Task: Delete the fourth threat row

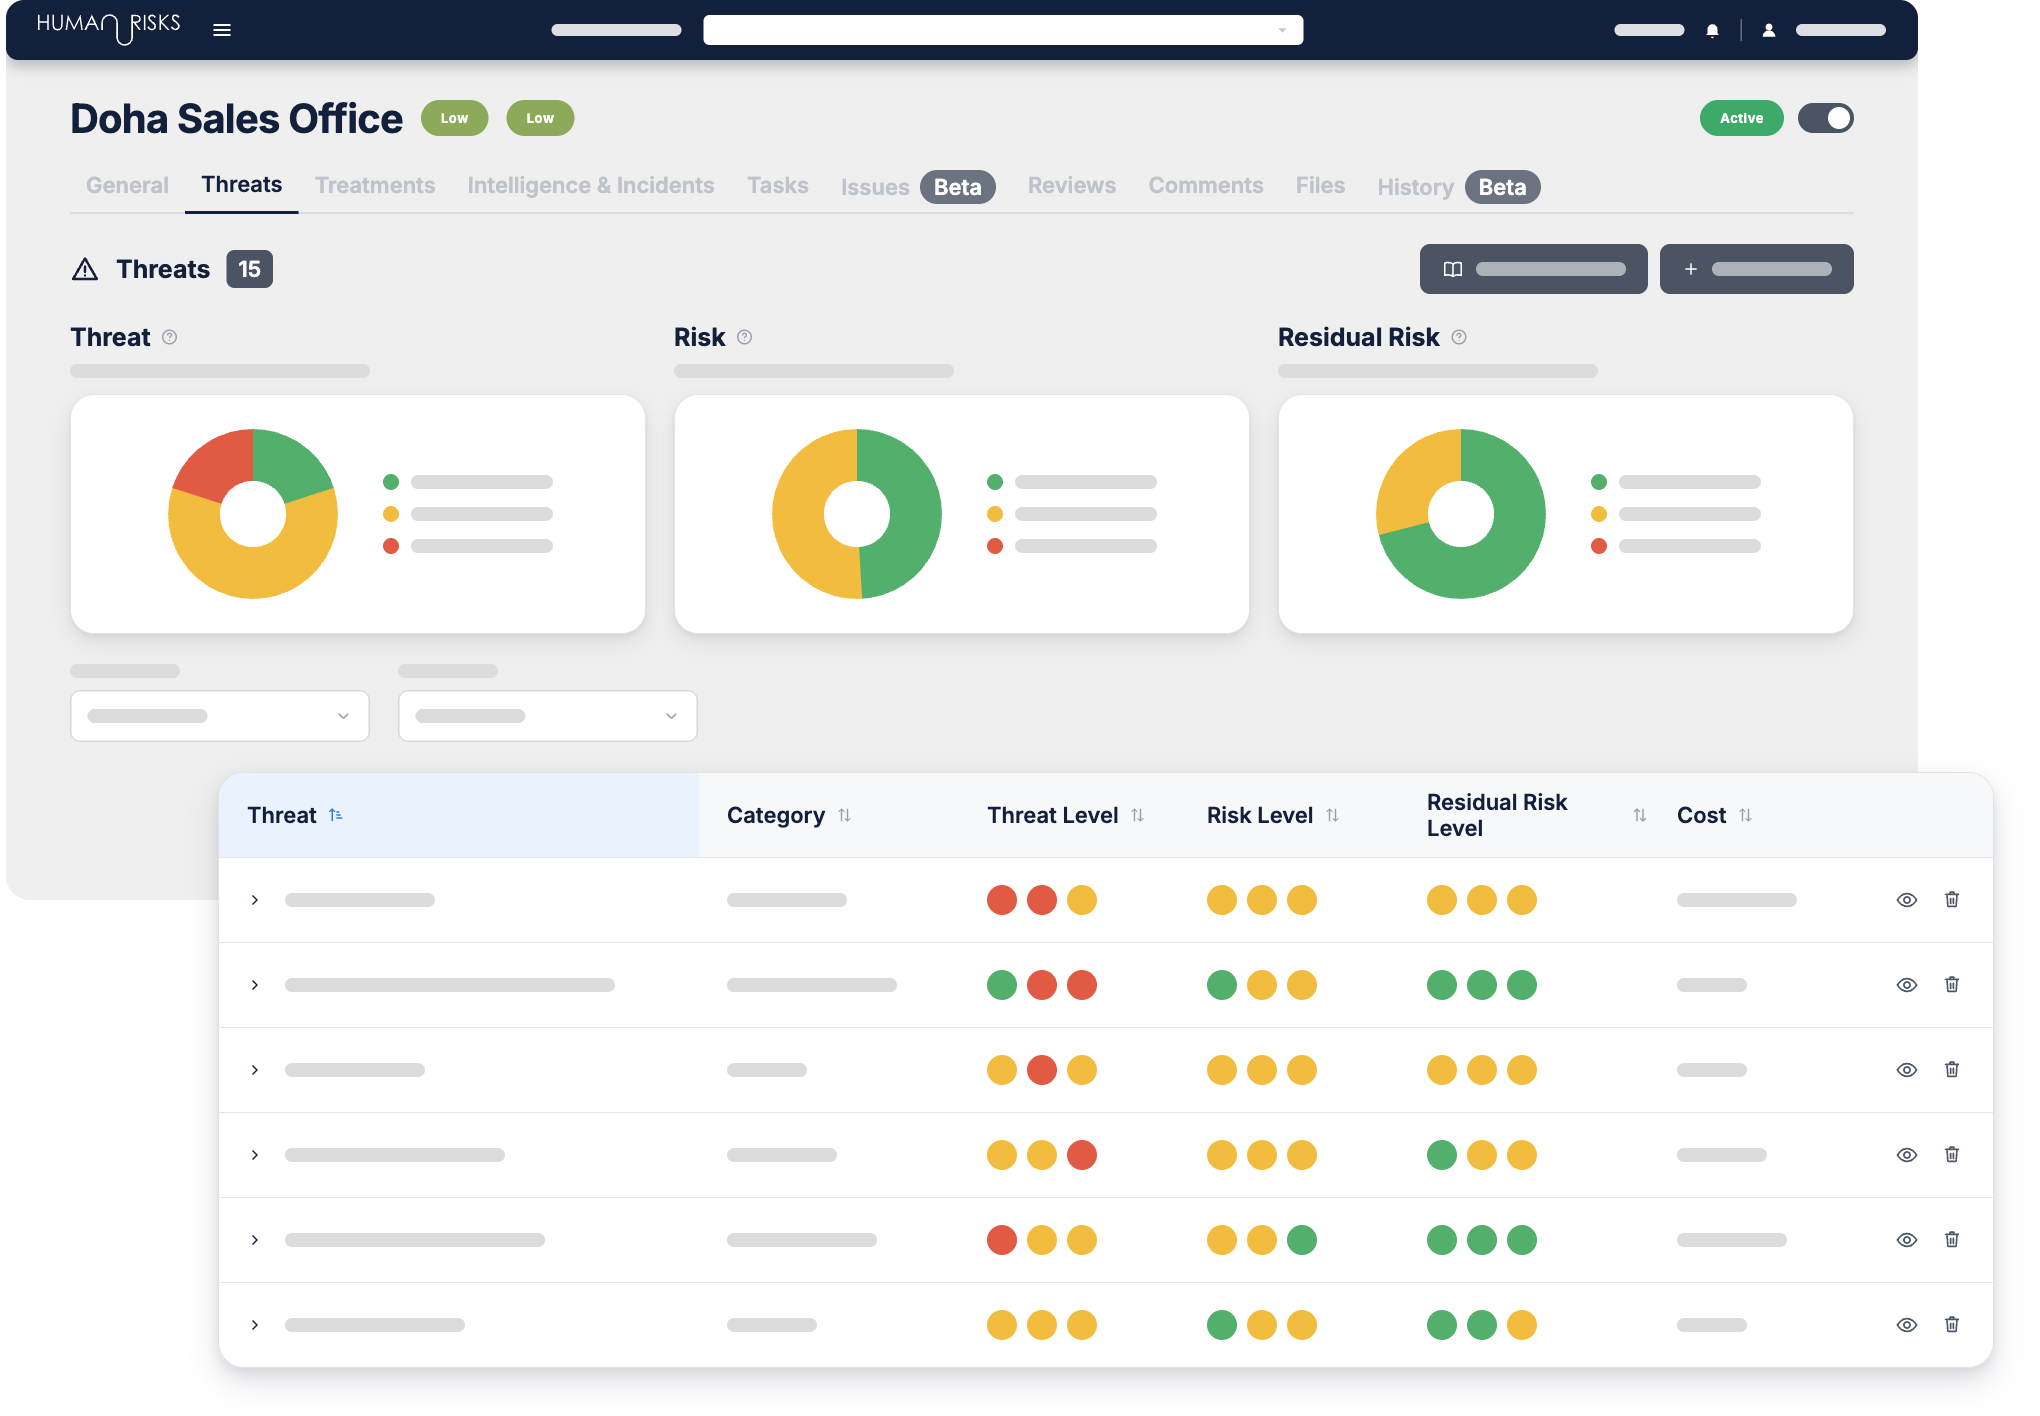Action: pos(1951,1154)
